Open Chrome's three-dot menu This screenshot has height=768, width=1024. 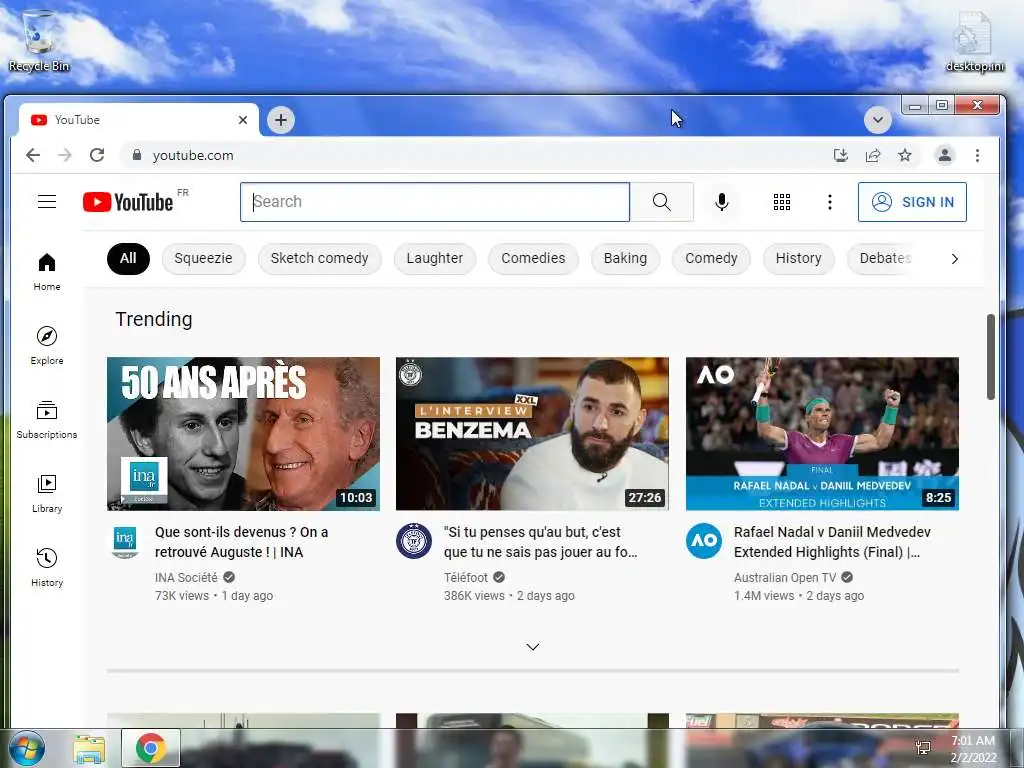click(x=977, y=155)
